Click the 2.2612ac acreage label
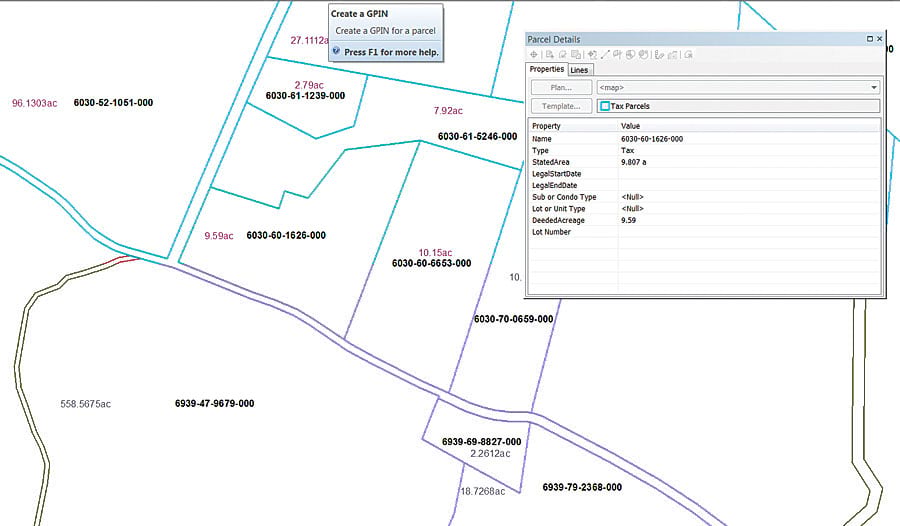Image resolution: width=900 pixels, height=526 pixels. click(x=490, y=454)
